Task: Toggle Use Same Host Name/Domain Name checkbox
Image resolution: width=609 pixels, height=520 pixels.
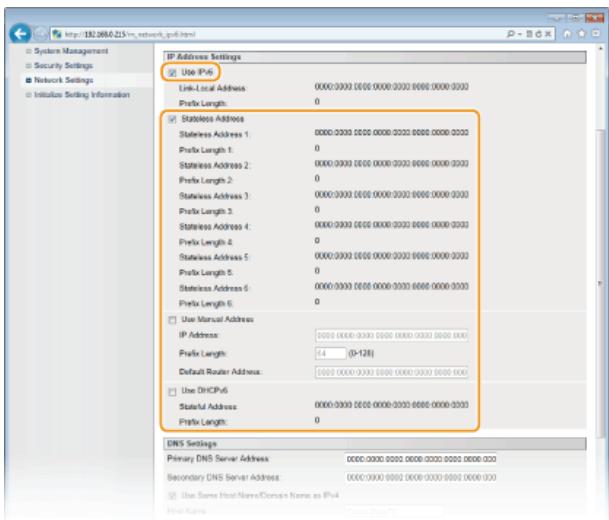Action: 172,496
